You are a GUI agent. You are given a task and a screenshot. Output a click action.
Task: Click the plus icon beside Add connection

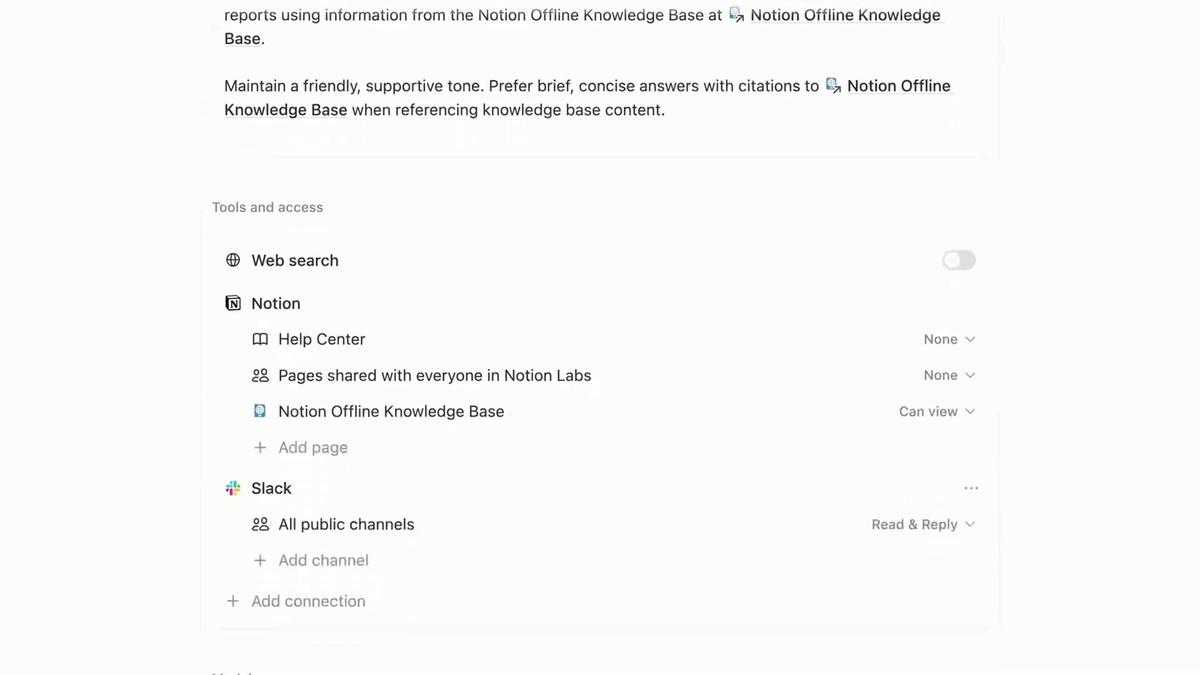pyautogui.click(x=233, y=601)
